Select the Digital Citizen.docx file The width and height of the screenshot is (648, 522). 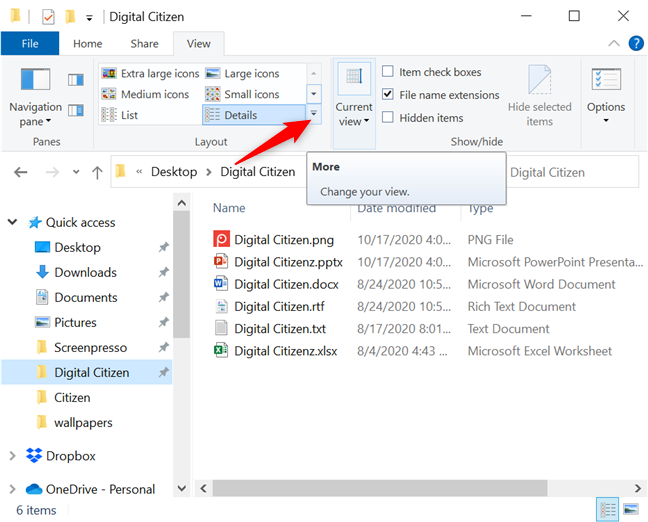[276, 284]
